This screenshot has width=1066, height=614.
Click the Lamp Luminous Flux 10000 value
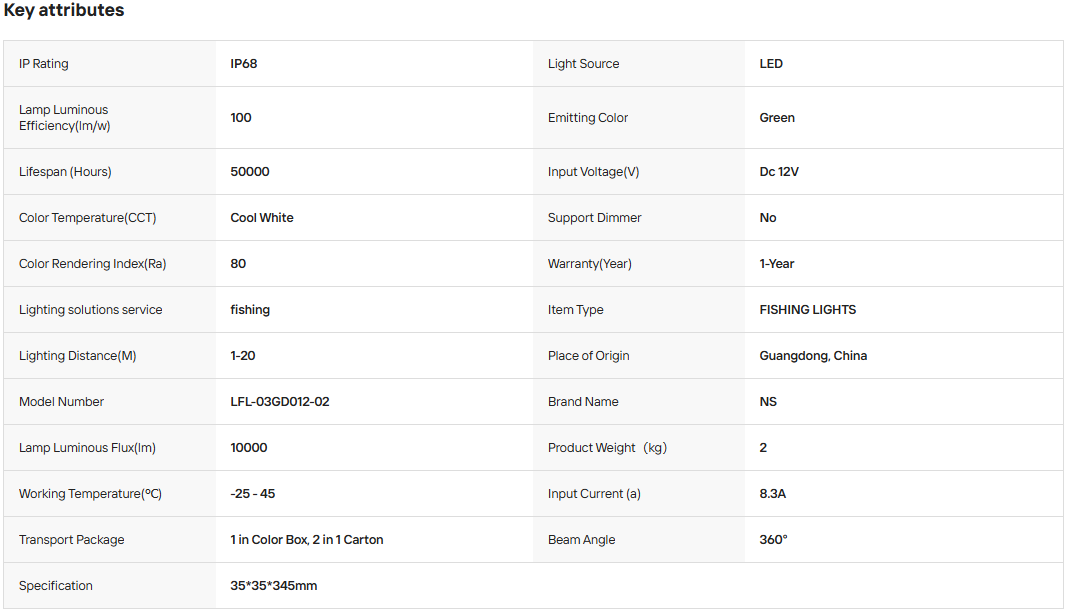[x=249, y=448]
